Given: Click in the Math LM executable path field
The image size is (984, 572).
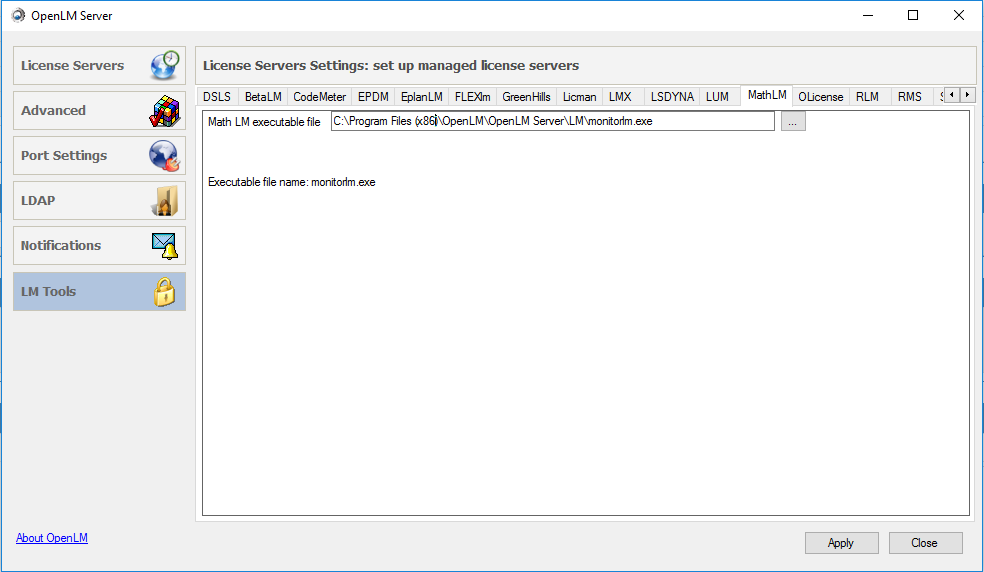Looking at the screenshot, I should [552, 121].
